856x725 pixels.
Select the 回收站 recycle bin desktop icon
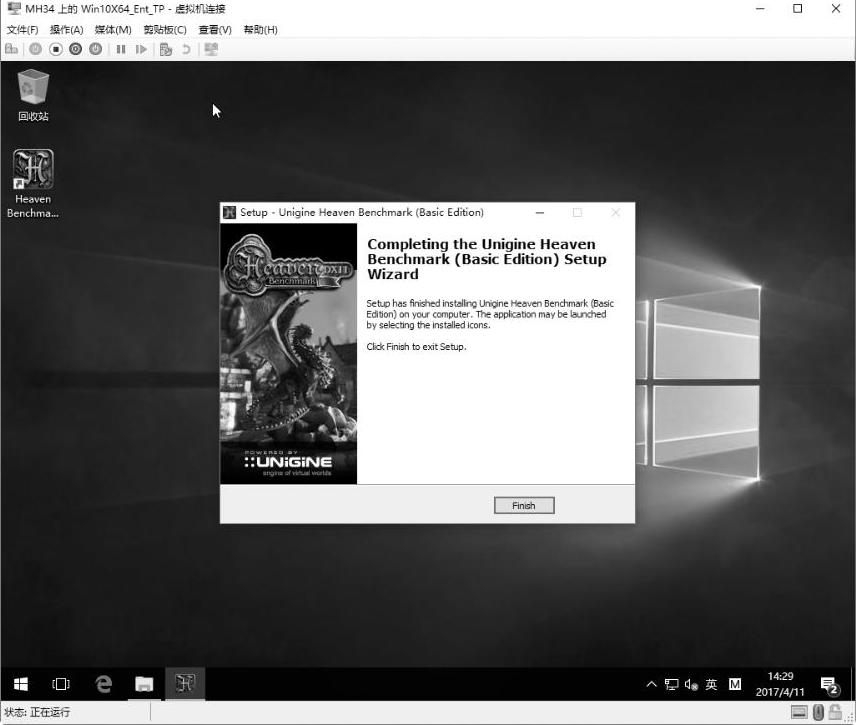coord(33,95)
